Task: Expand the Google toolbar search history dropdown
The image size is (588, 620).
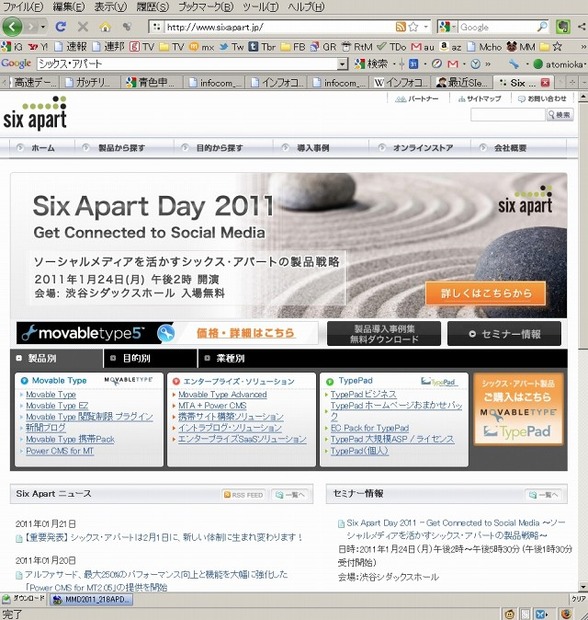Action: coord(342,64)
